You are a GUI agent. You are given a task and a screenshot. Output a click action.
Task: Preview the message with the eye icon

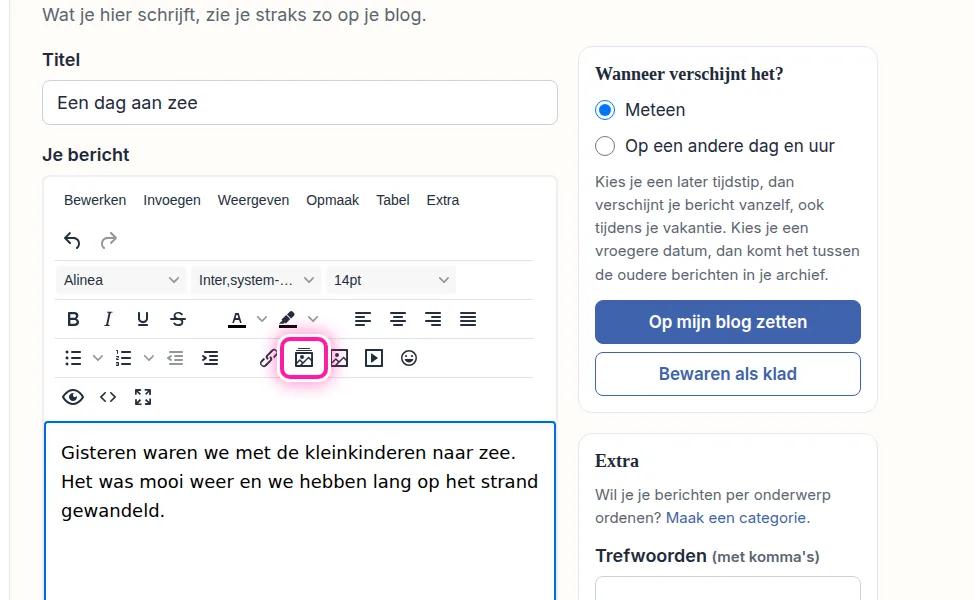pos(73,398)
